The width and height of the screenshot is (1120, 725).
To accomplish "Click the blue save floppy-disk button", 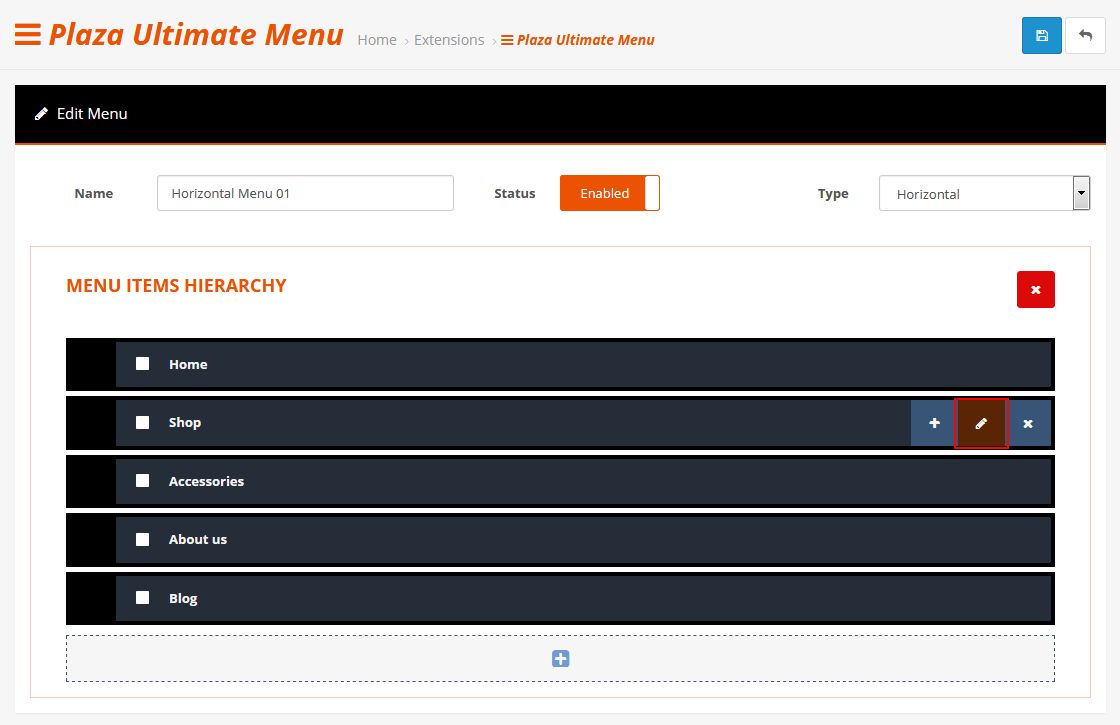I will coord(1041,36).
